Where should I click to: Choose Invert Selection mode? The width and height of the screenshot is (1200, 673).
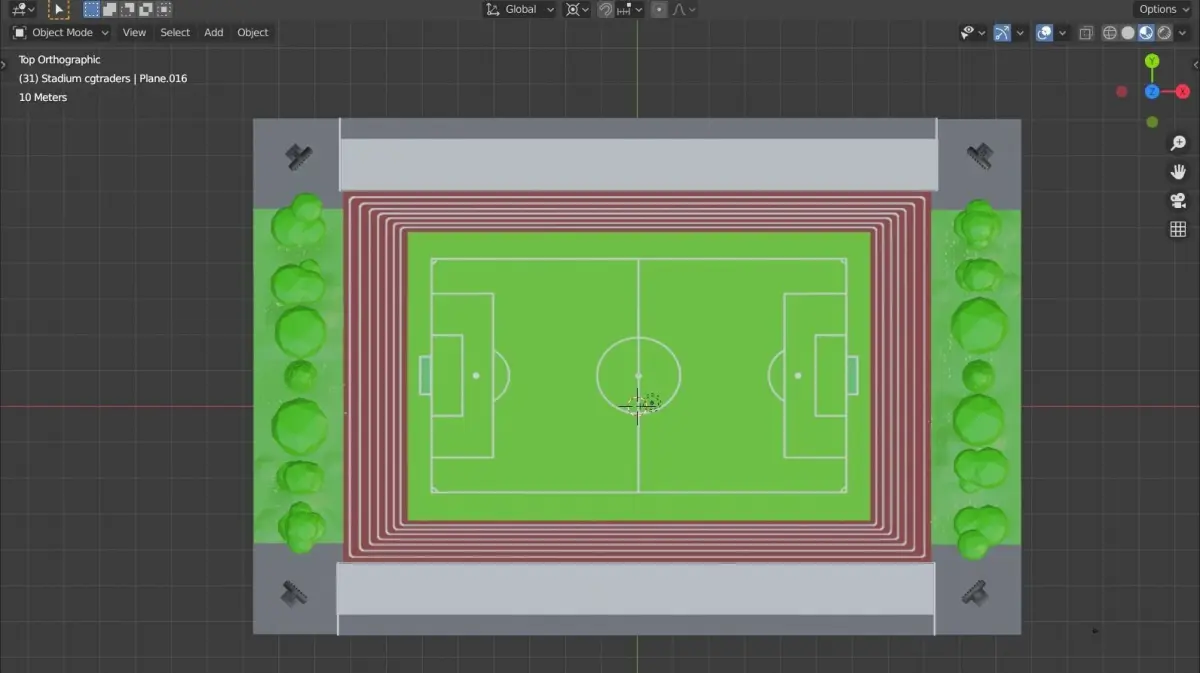point(146,9)
